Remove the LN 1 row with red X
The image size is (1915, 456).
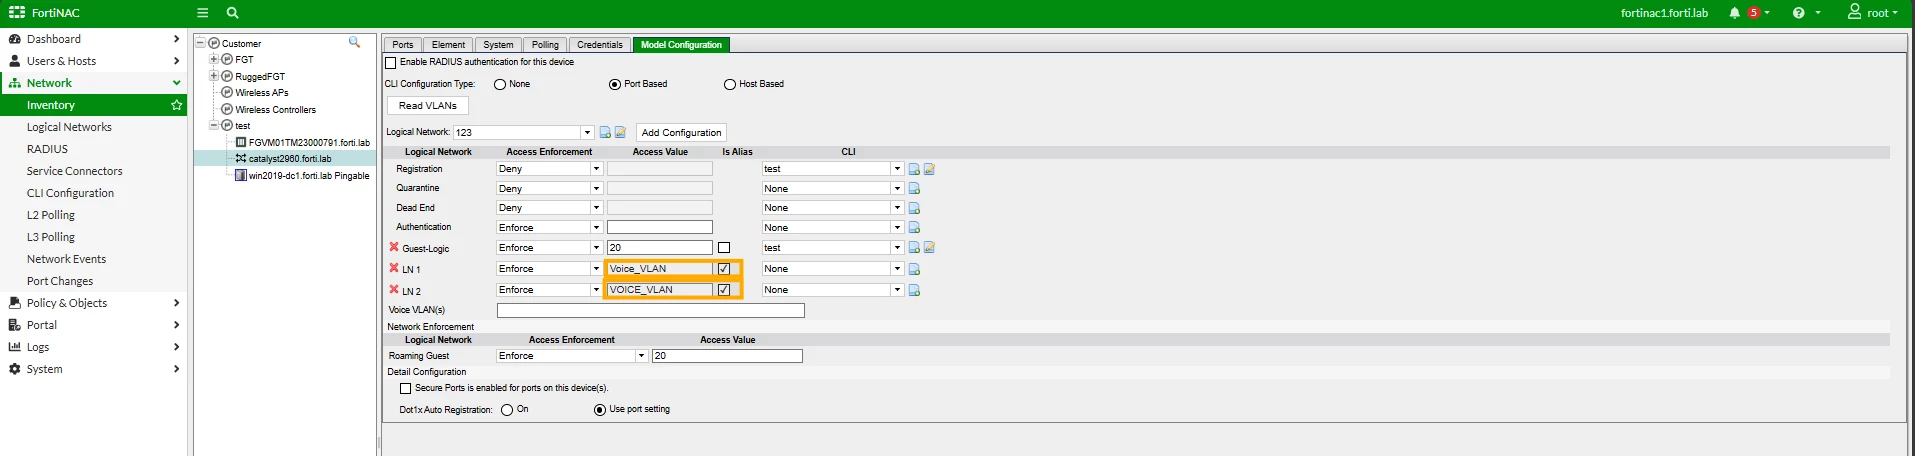[394, 268]
